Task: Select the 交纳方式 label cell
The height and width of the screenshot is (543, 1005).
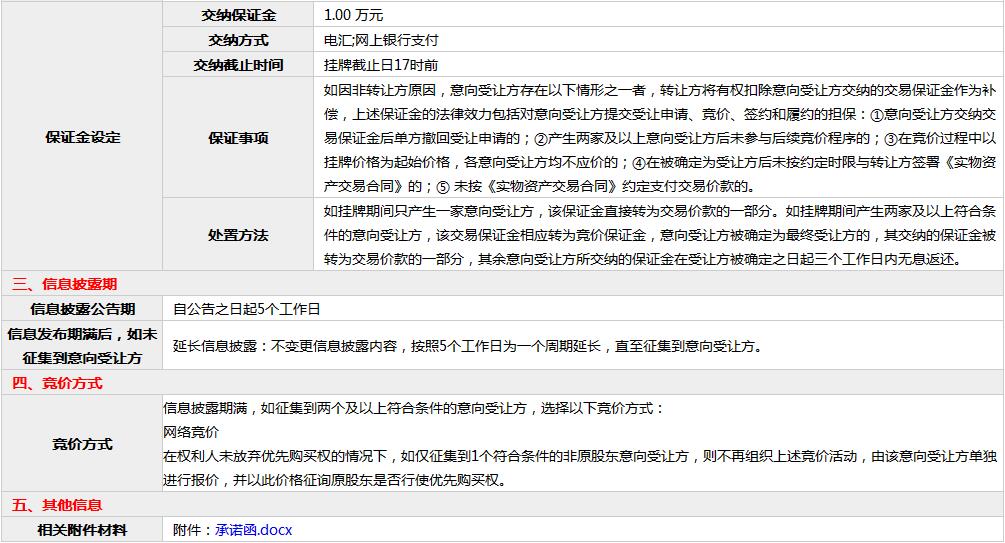Action: point(238,40)
